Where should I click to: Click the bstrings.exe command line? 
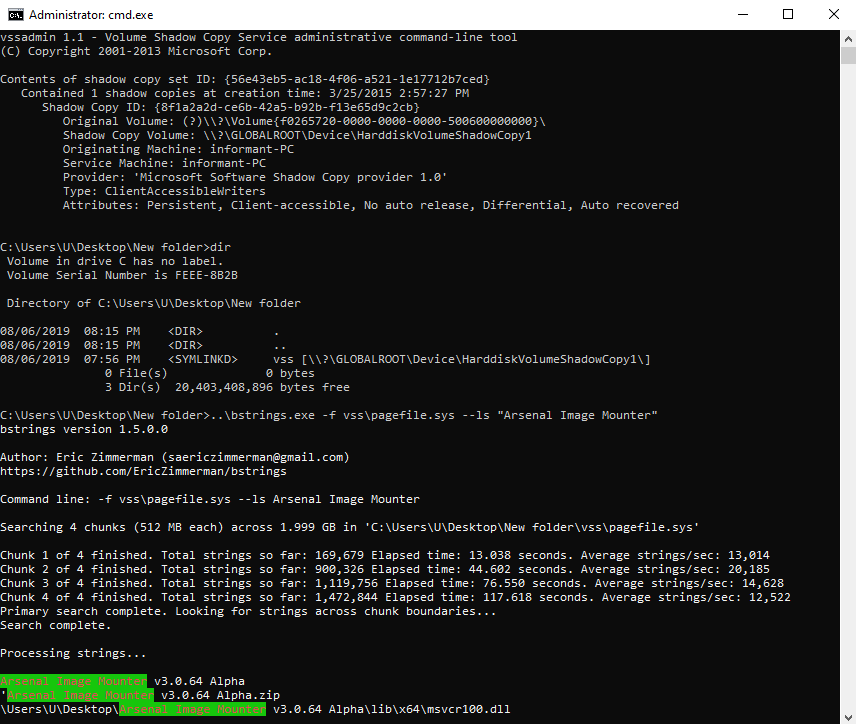(329, 416)
